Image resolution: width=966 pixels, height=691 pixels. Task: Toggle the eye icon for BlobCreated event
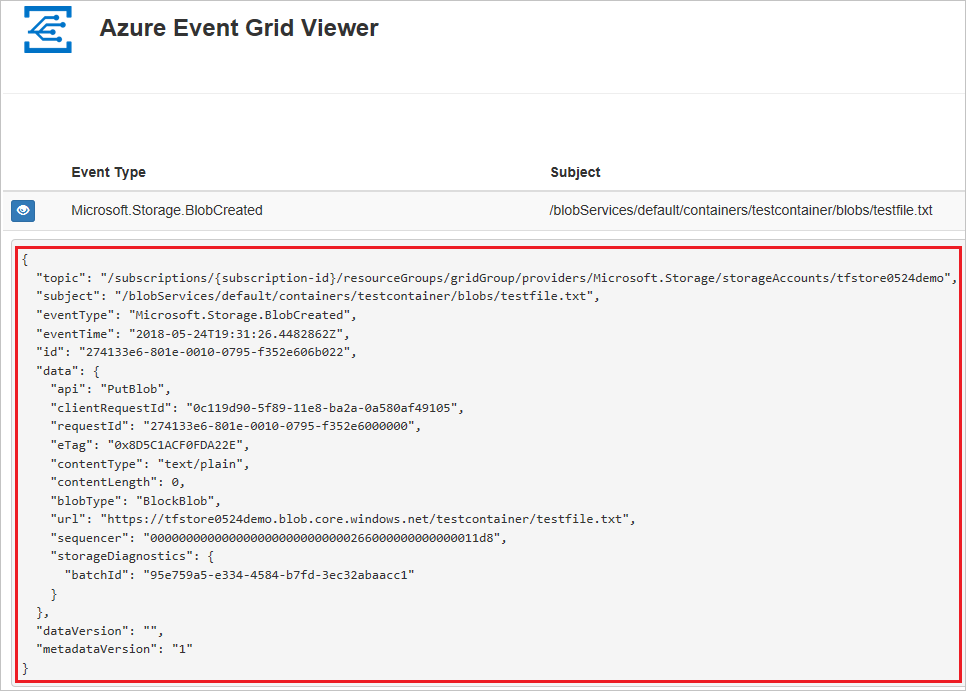[23, 211]
